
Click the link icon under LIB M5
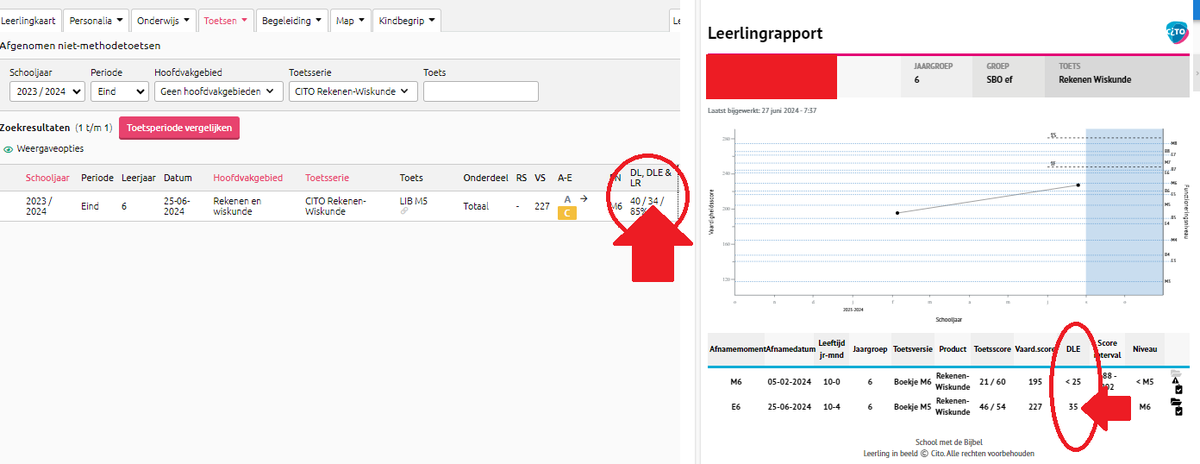[403, 211]
